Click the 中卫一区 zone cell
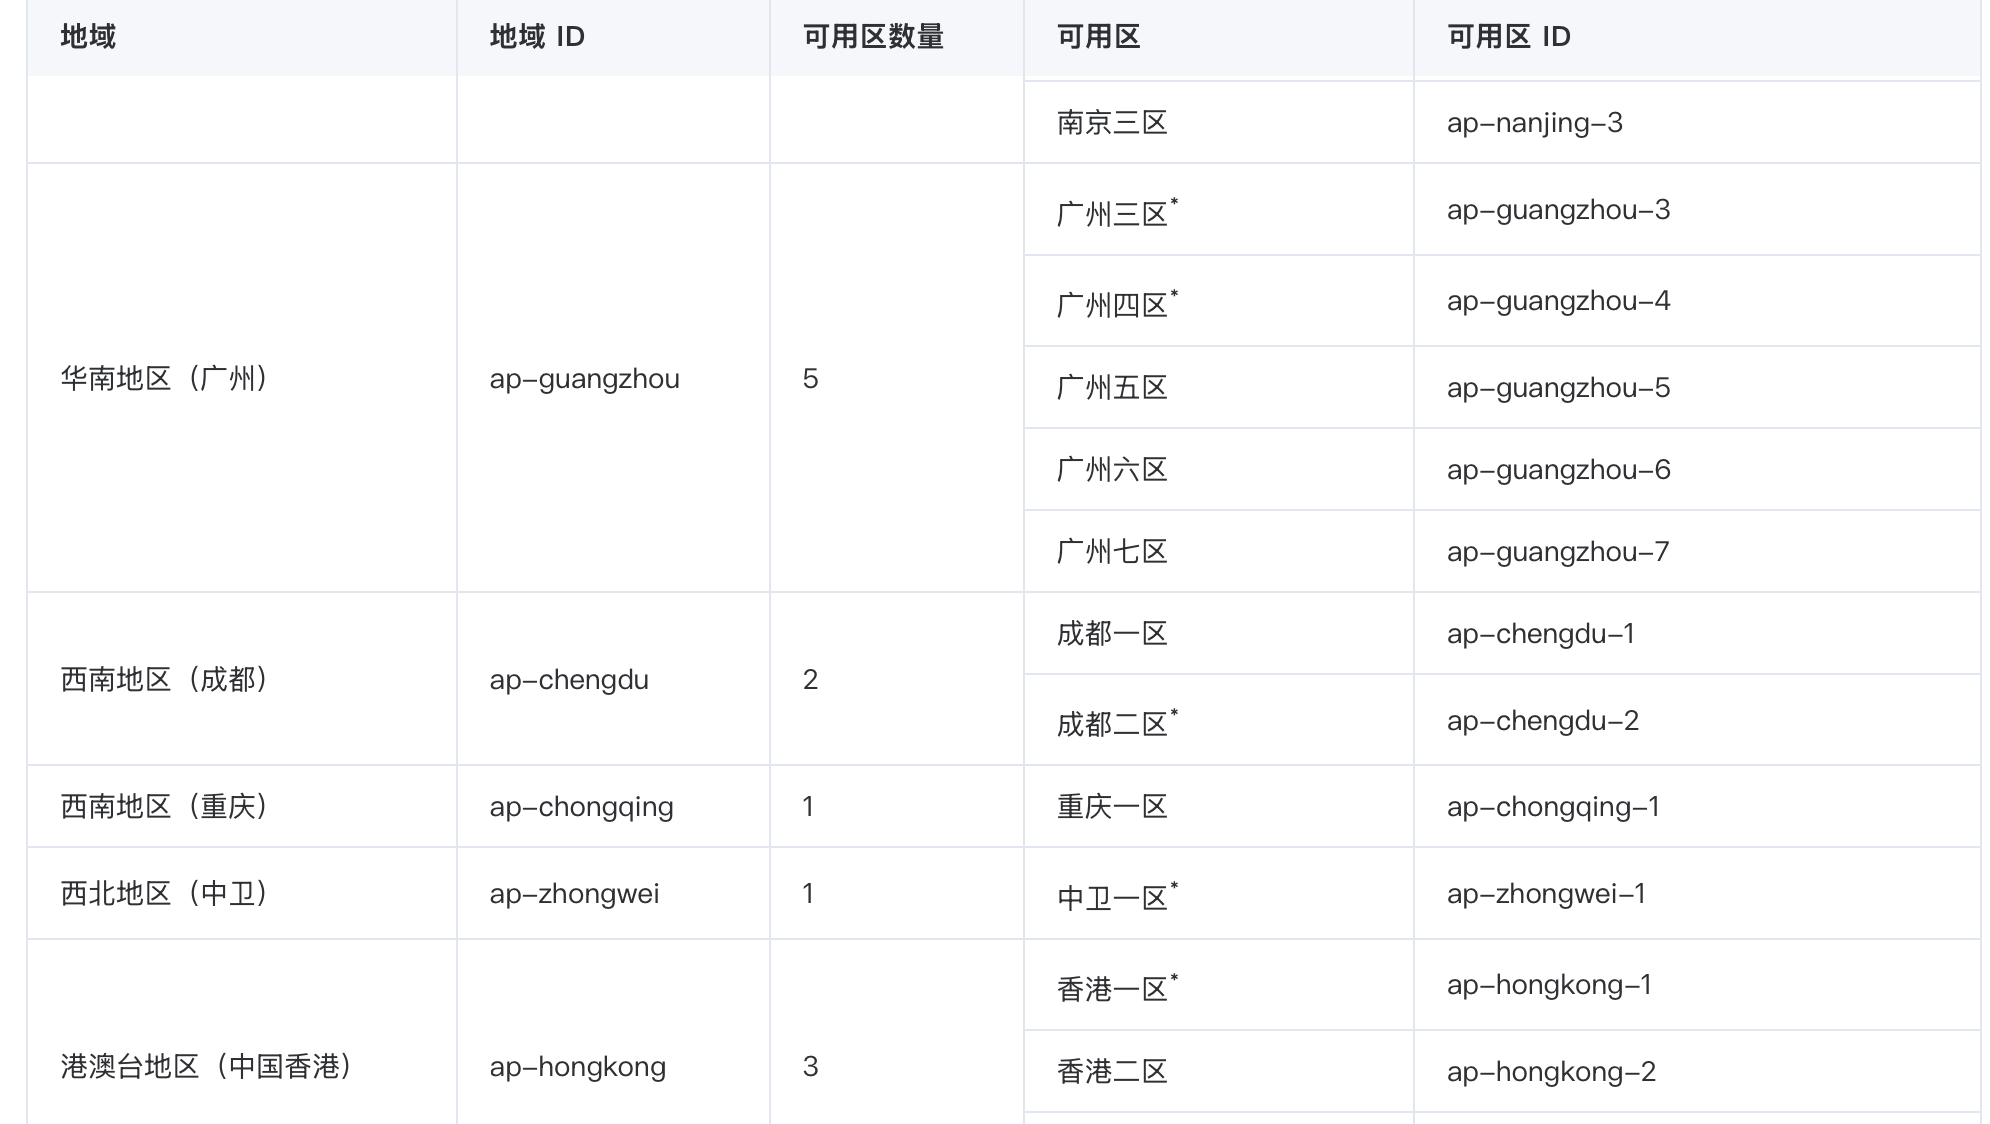 tap(1219, 894)
